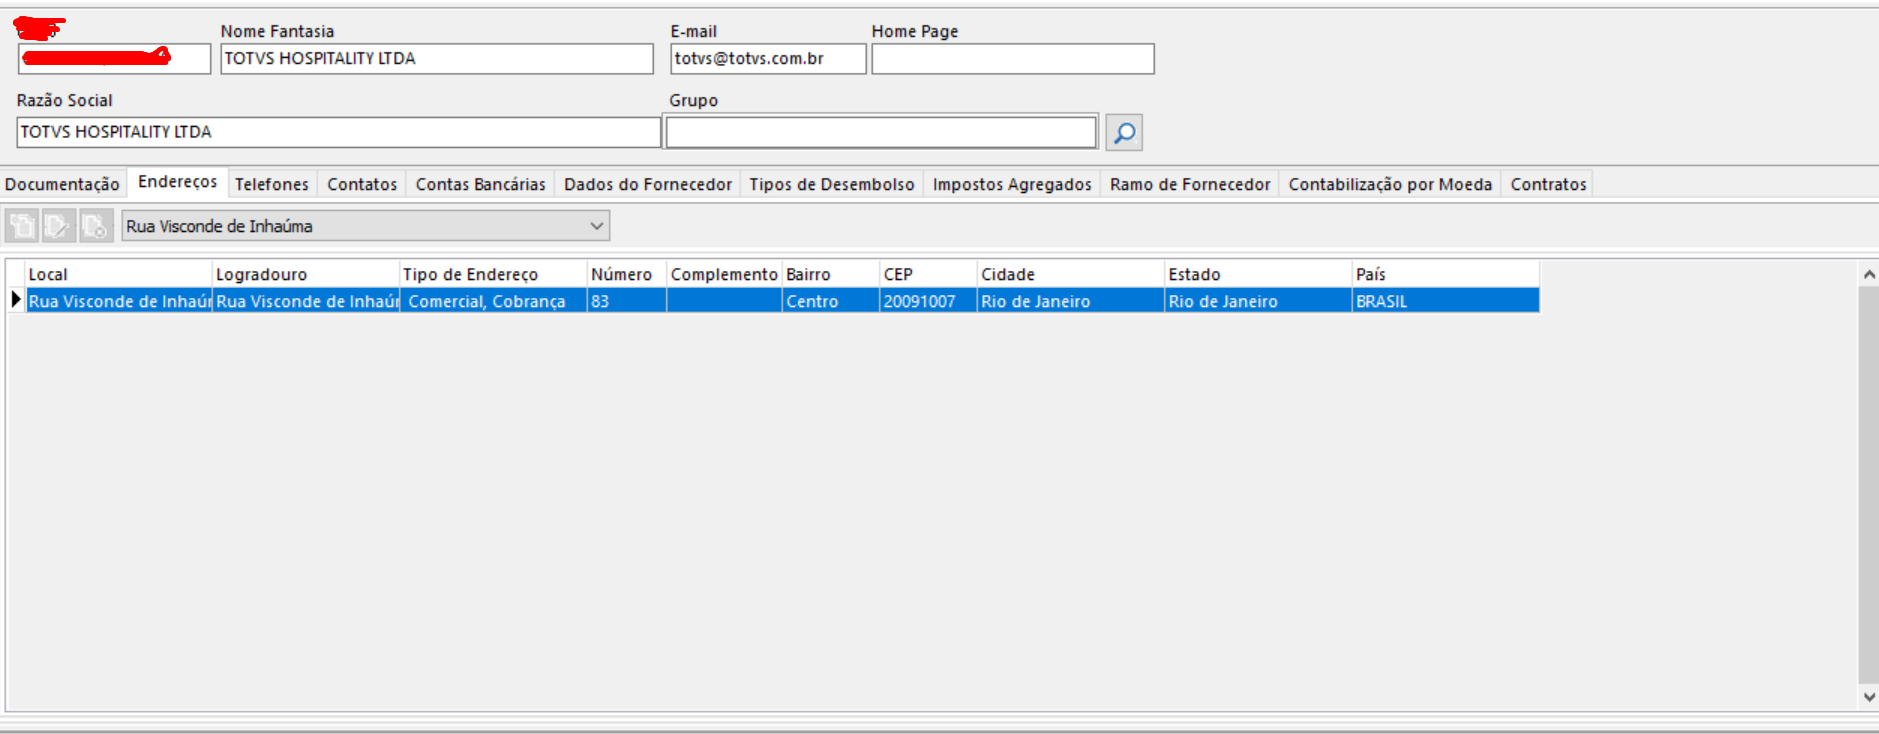Click the Tipo de Endereço column header
1879x734 pixels.
tap(493, 274)
